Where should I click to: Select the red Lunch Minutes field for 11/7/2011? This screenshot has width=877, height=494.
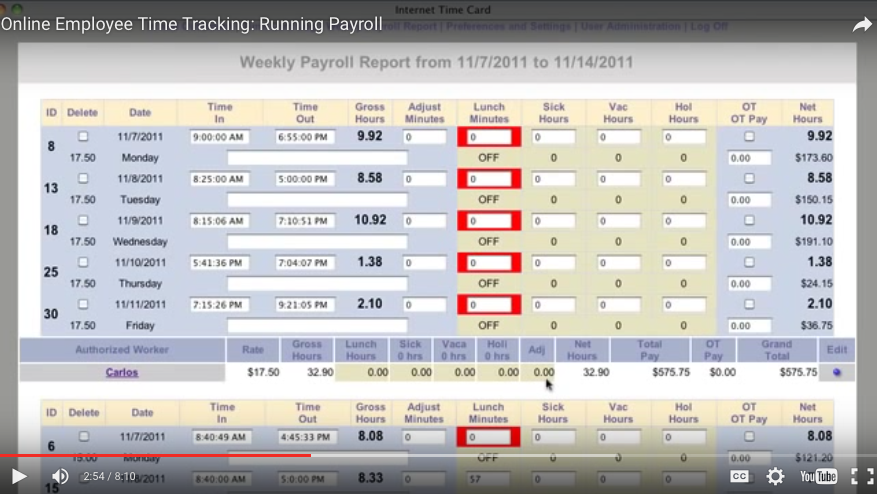click(x=489, y=137)
